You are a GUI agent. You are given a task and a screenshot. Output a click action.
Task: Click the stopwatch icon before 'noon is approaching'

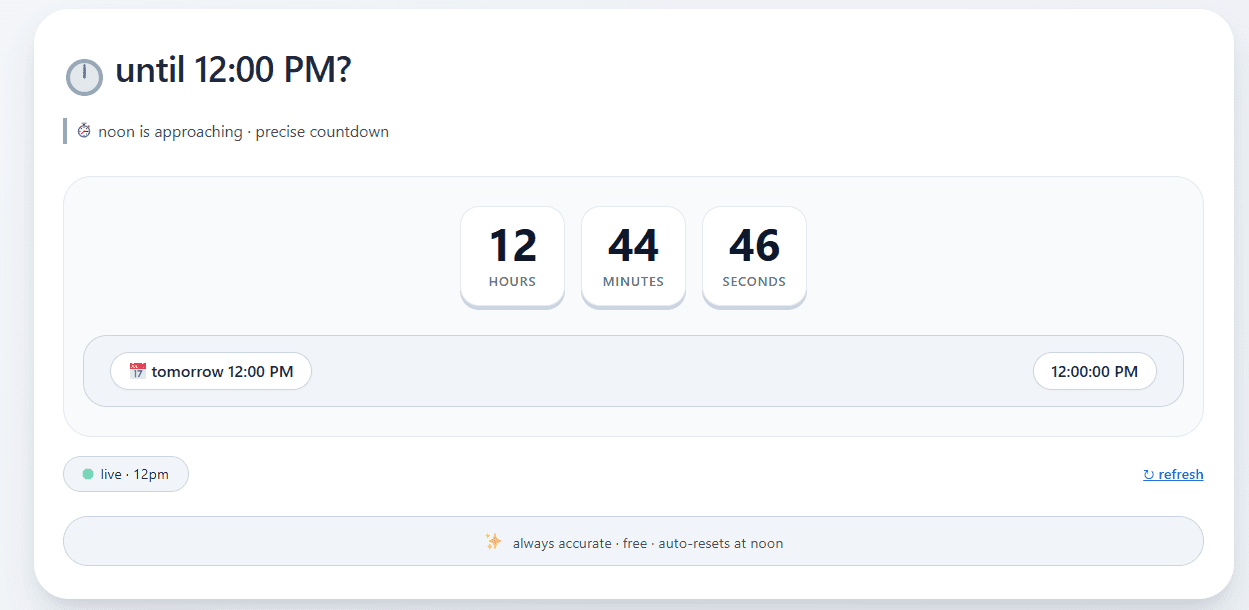84,131
